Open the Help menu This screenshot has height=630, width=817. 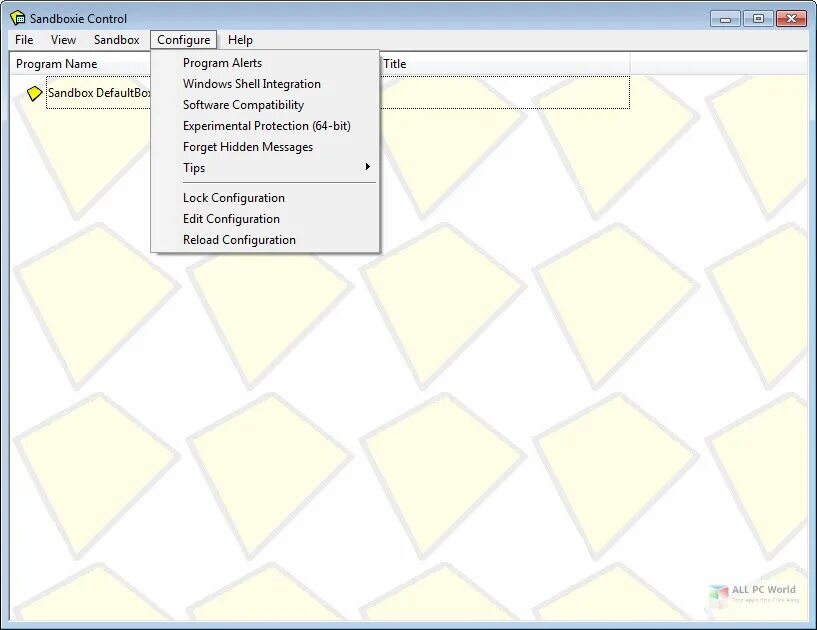[240, 40]
